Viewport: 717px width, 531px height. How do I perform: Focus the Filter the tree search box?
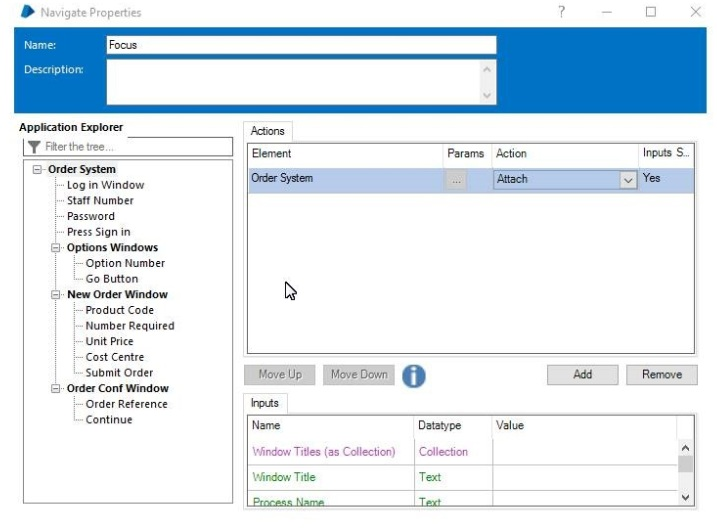135,147
